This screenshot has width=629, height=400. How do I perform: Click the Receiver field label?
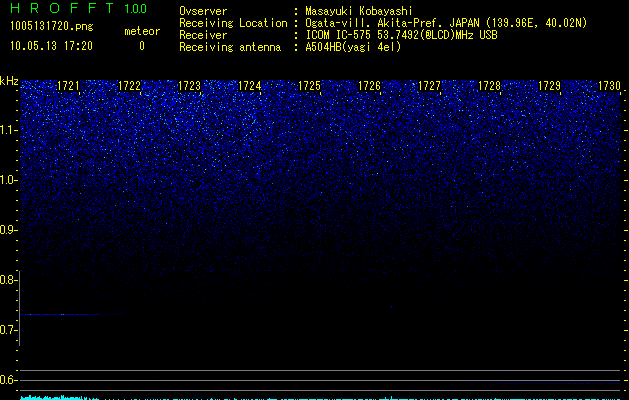click(203, 35)
